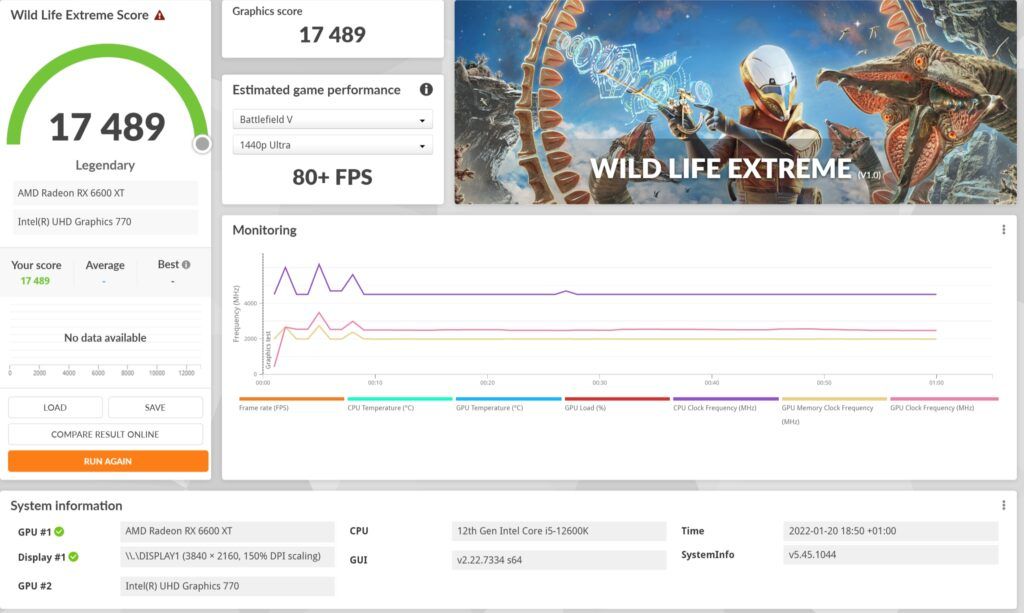Click the AMD Radeon RX 6600 XT field under Legendary
Viewport: 1024px width, 613px height.
pyautogui.click(x=105, y=193)
